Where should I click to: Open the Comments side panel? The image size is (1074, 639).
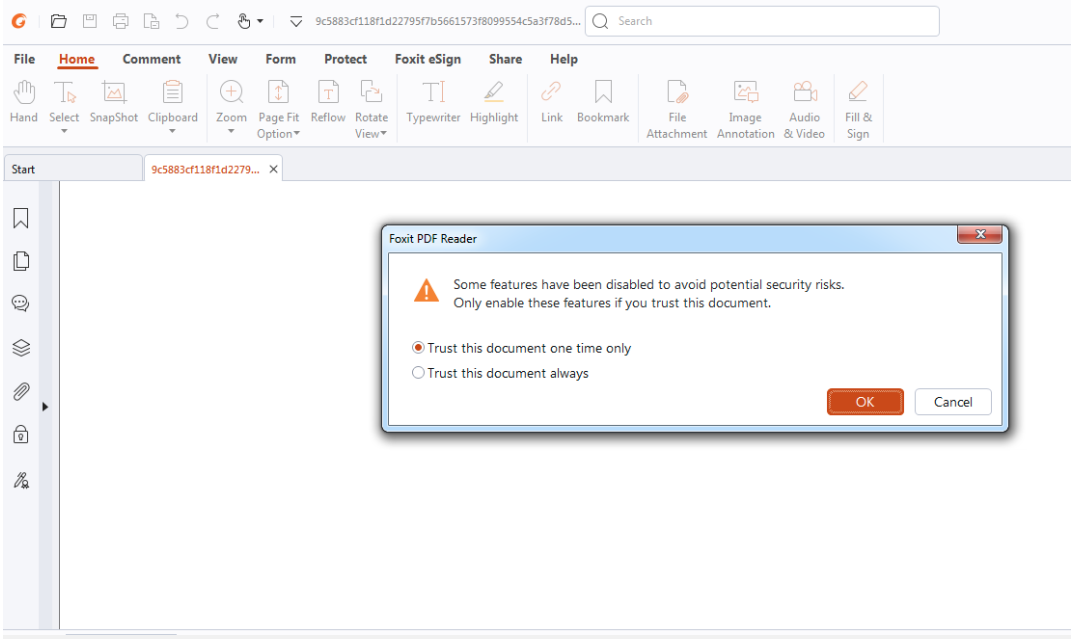pyautogui.click(x=20, y=304)
